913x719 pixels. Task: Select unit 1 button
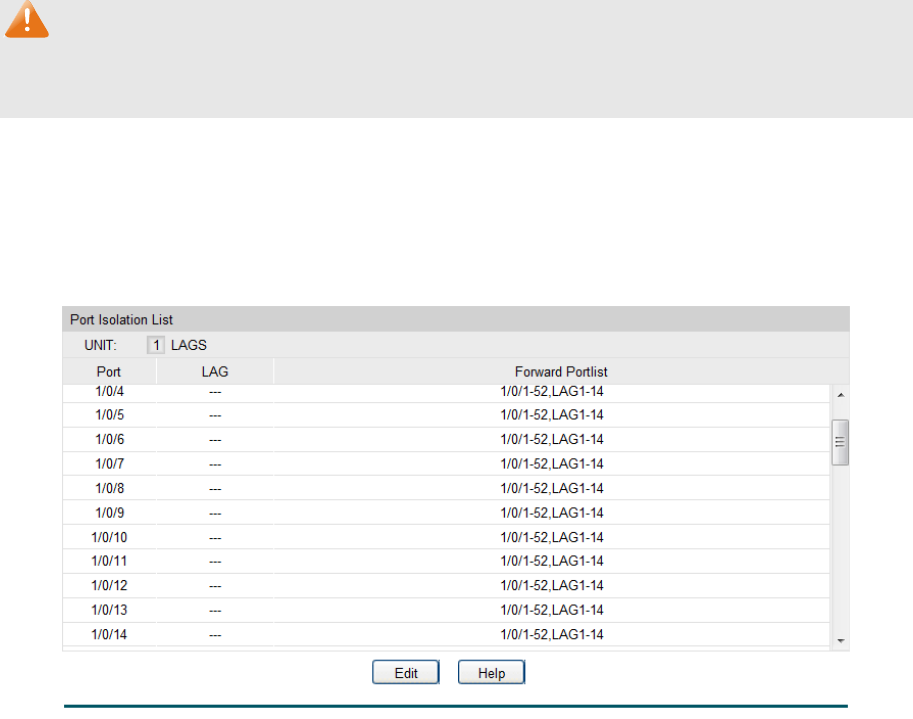click(155, 345)
